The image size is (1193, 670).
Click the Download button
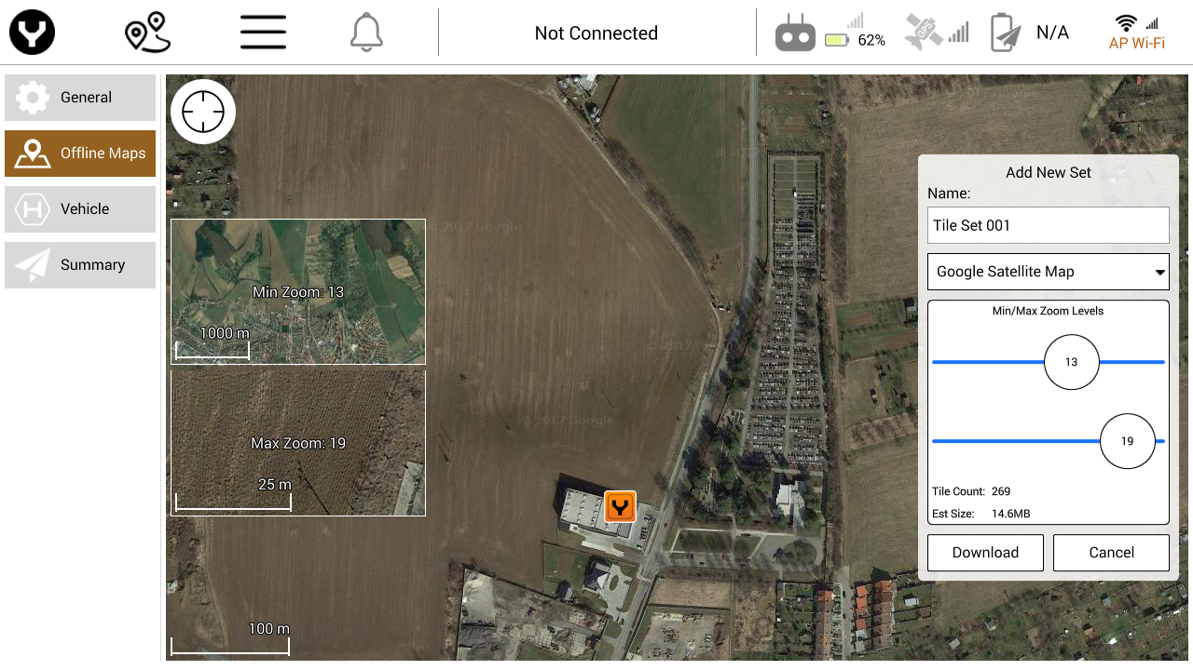(x=985, y=552)
